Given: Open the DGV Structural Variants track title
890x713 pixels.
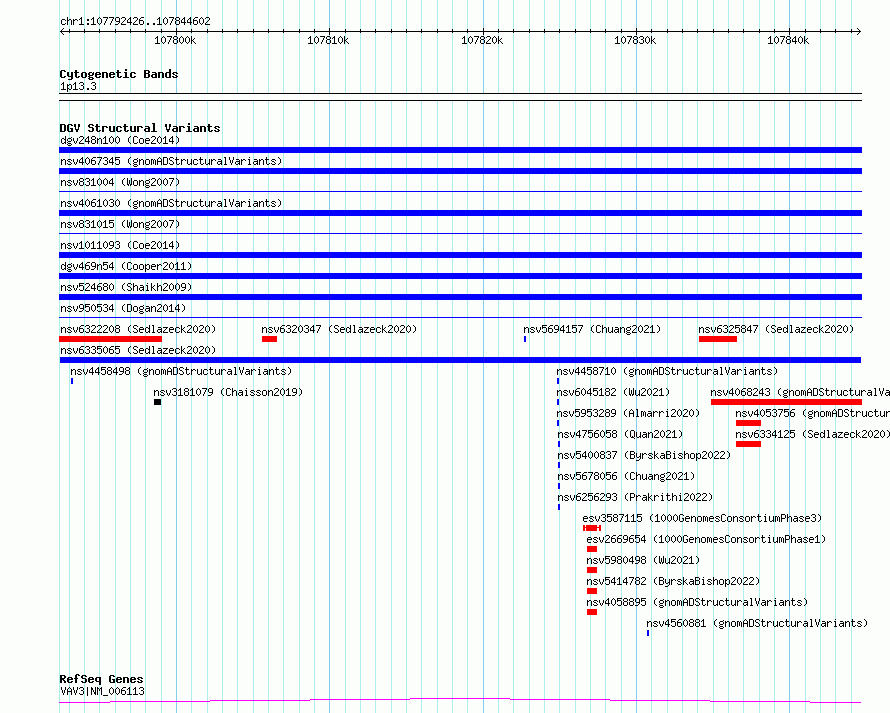Looking at the screenshot, I should click(x=140, y=128).
